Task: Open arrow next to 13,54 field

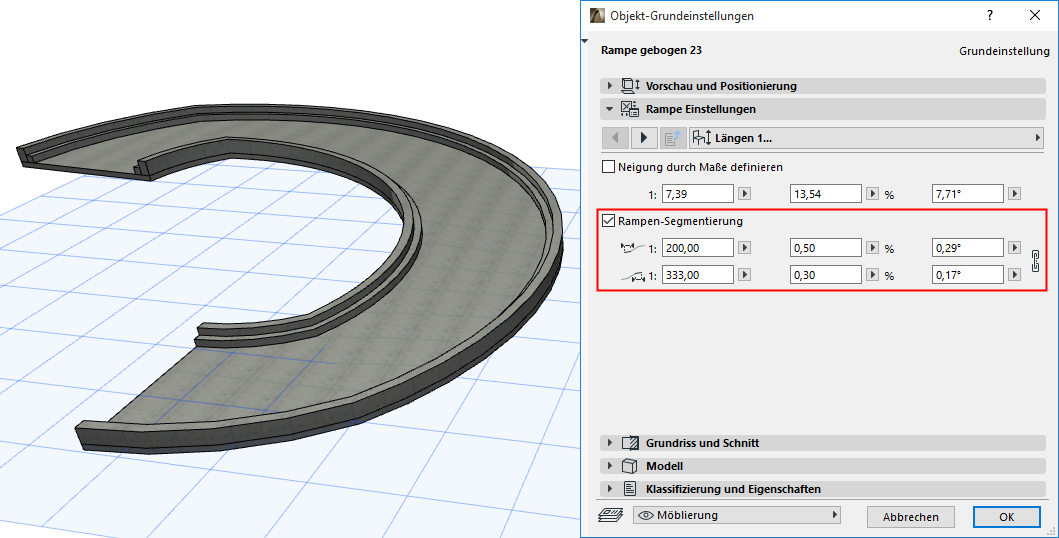Action: pyautogui.click(x=873, y=194)
